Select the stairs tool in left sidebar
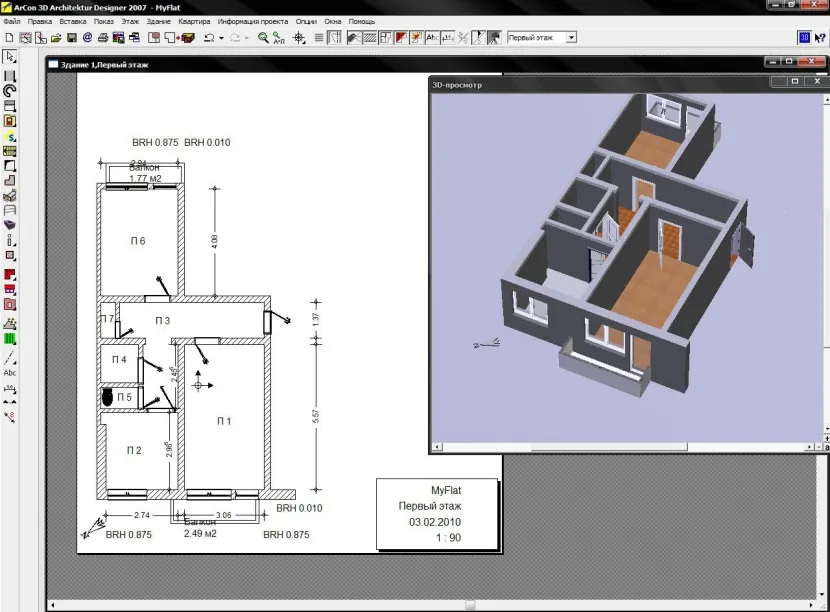Viewport: 830px width, 612px height. click(10, 181)
